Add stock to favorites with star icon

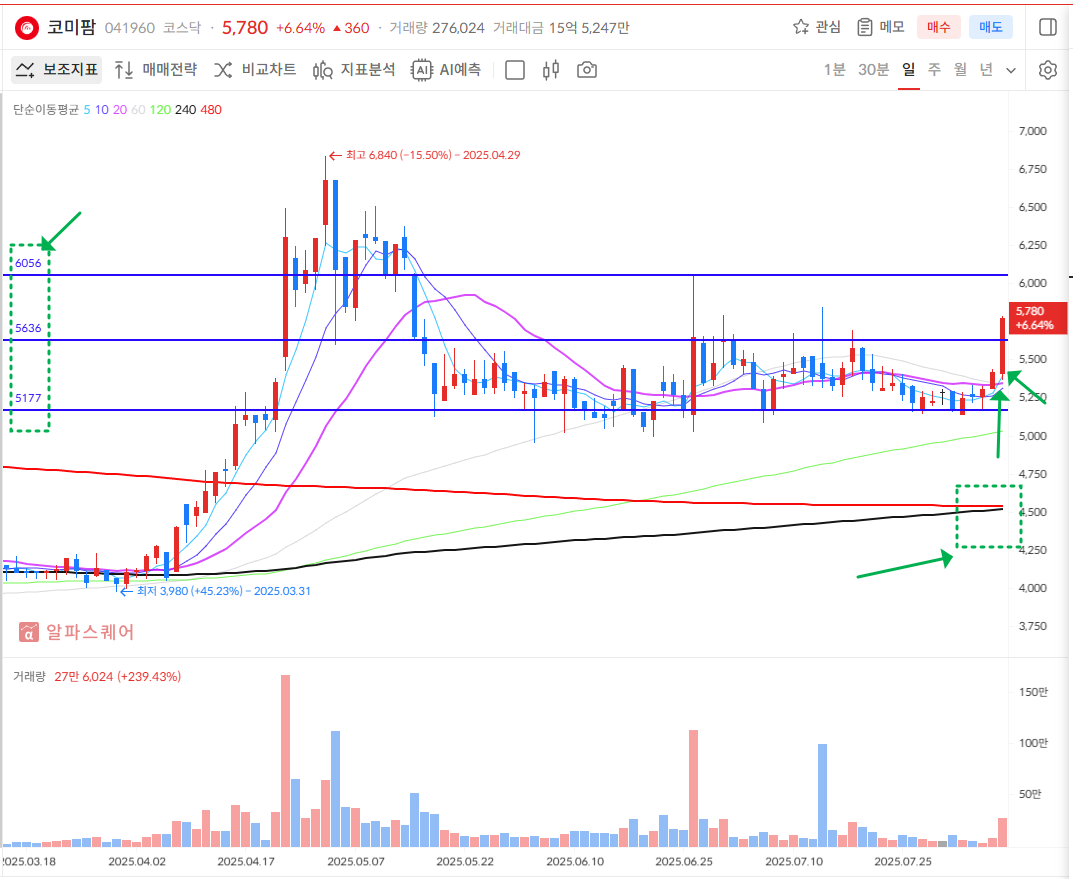pos(800,27)
